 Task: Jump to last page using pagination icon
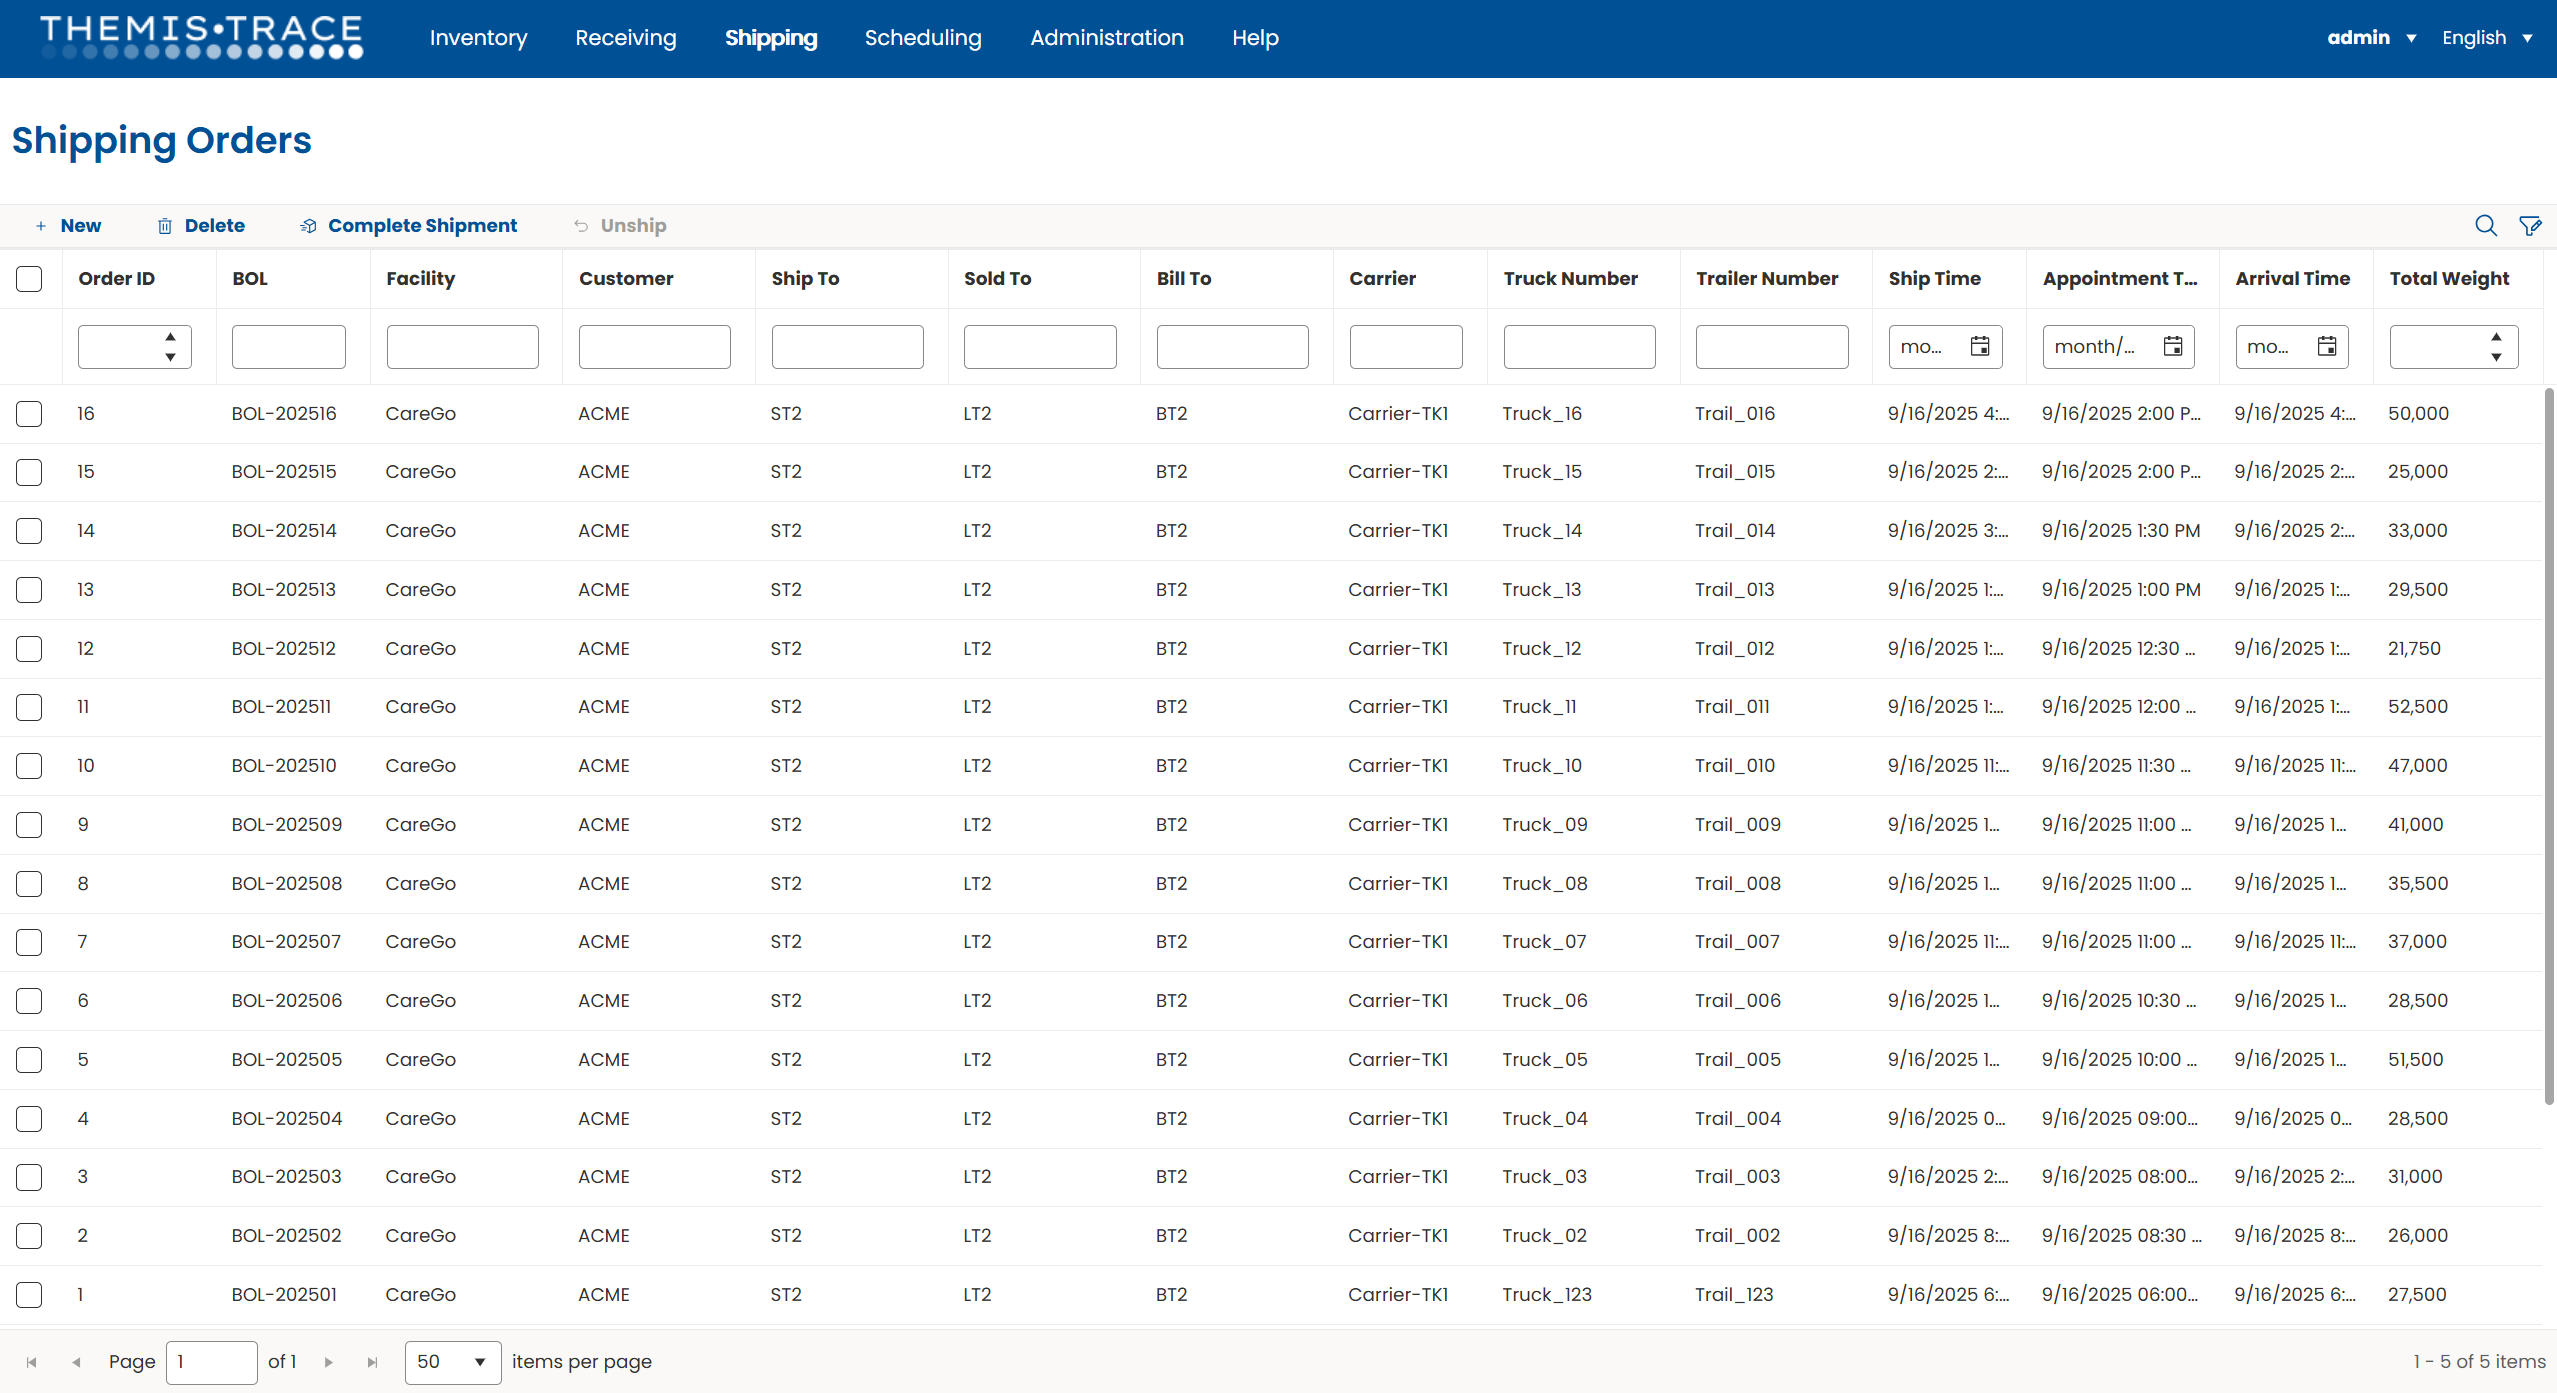coord(372,1362)
